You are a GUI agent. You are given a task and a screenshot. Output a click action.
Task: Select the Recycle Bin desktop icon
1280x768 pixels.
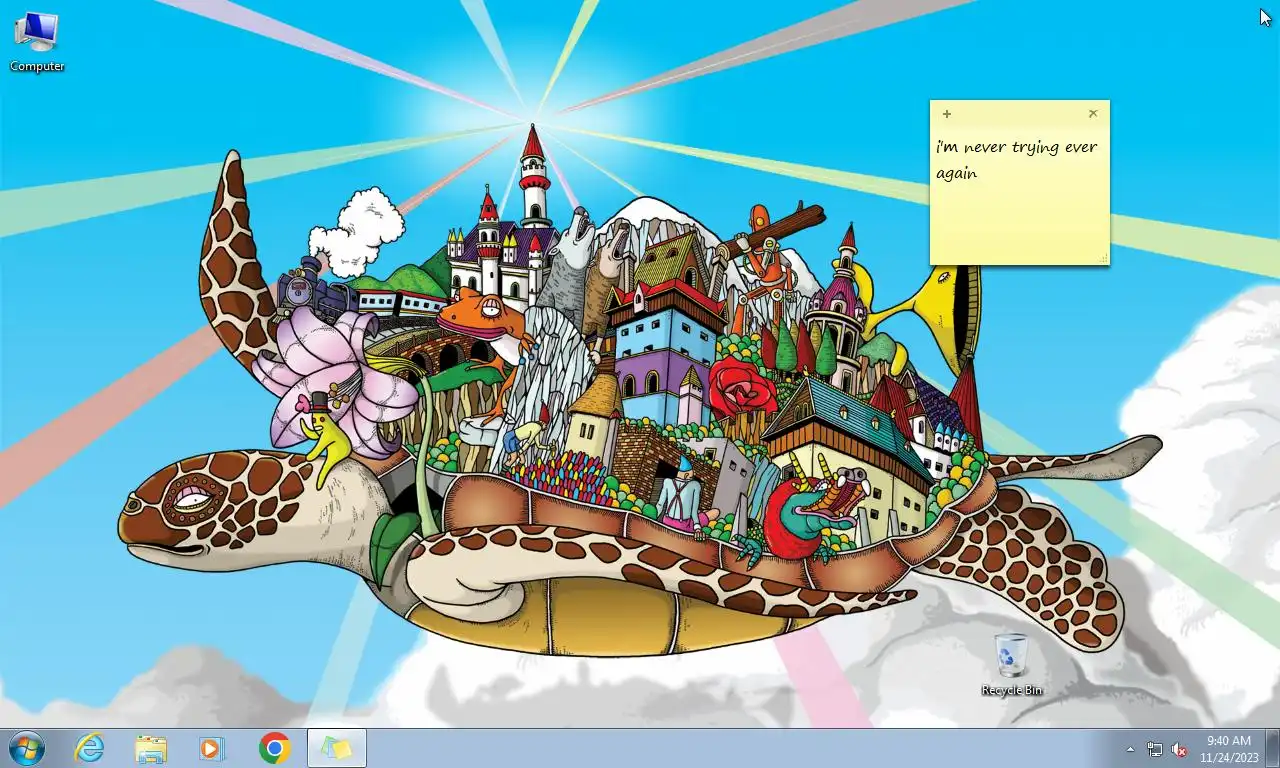(1012, 665)
